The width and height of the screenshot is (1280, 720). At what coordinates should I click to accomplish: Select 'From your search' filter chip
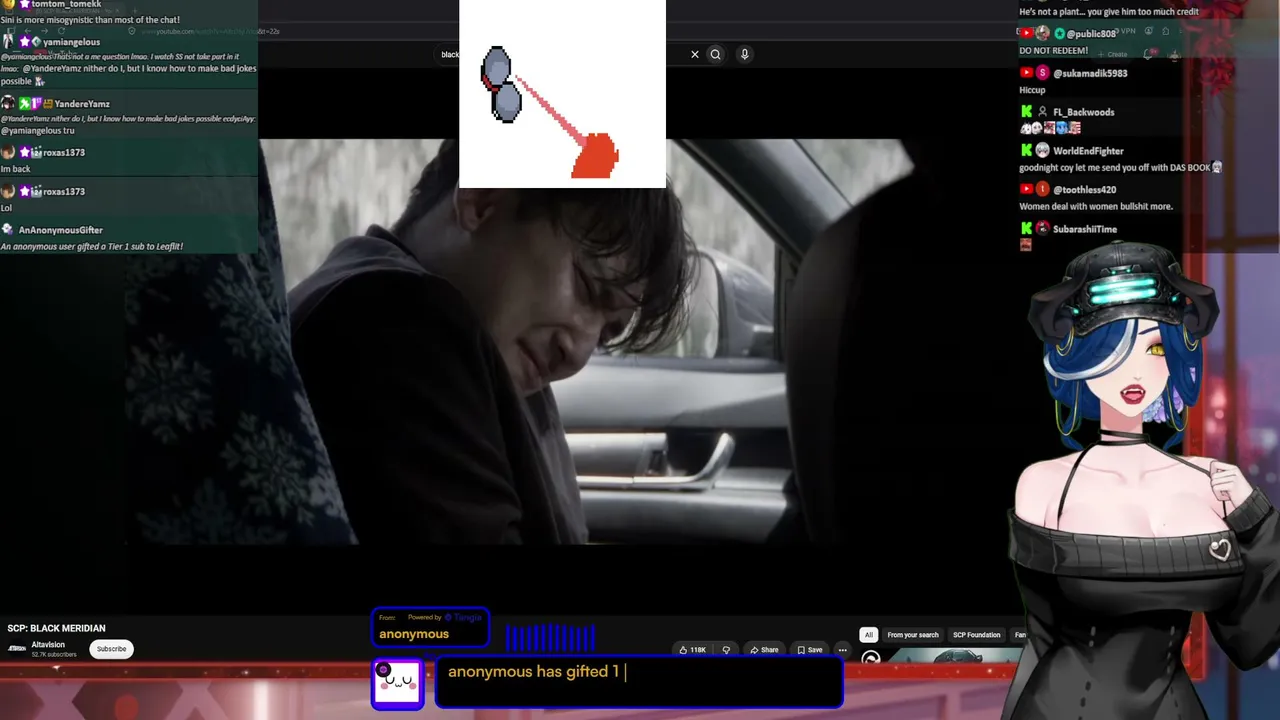pos(913,635)
